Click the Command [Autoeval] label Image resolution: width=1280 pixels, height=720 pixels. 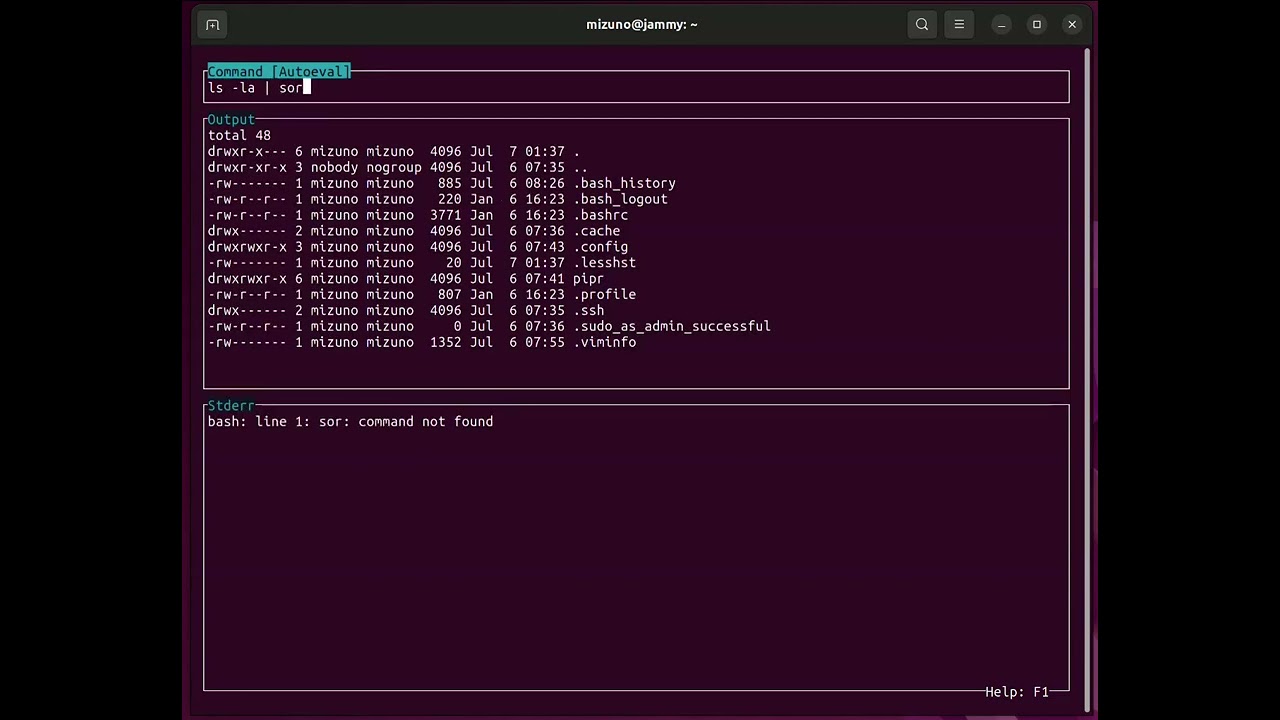tap(279, 72)
